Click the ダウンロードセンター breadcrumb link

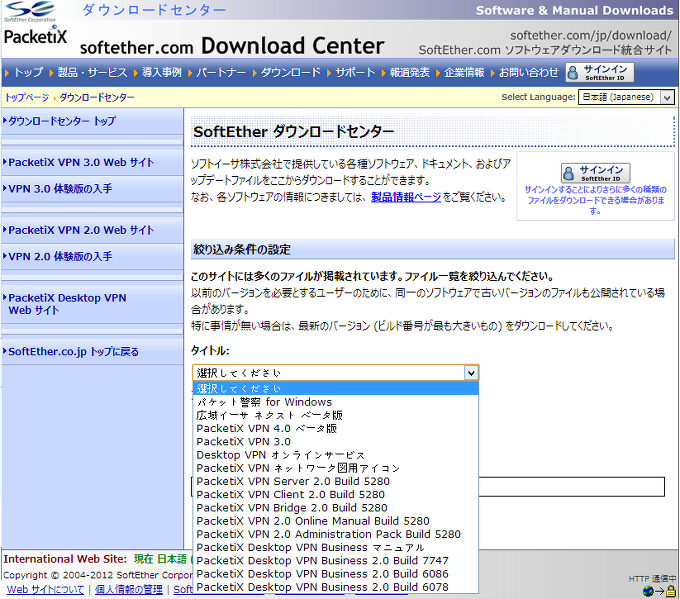[97, 98]
